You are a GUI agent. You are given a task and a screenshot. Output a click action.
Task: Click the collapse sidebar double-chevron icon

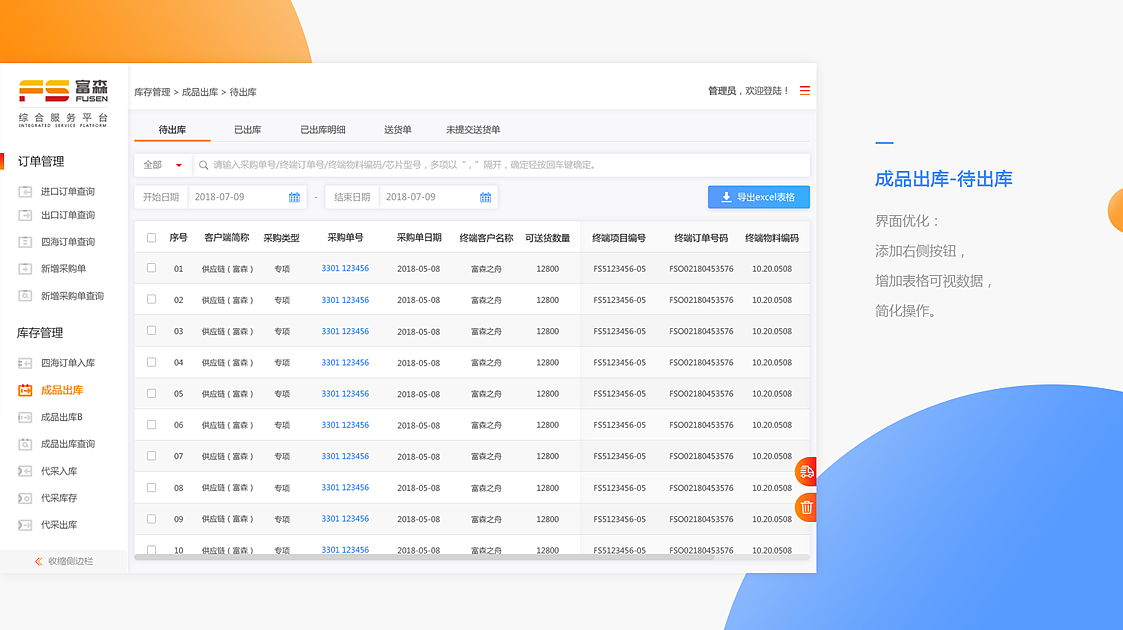click(39, 561)
